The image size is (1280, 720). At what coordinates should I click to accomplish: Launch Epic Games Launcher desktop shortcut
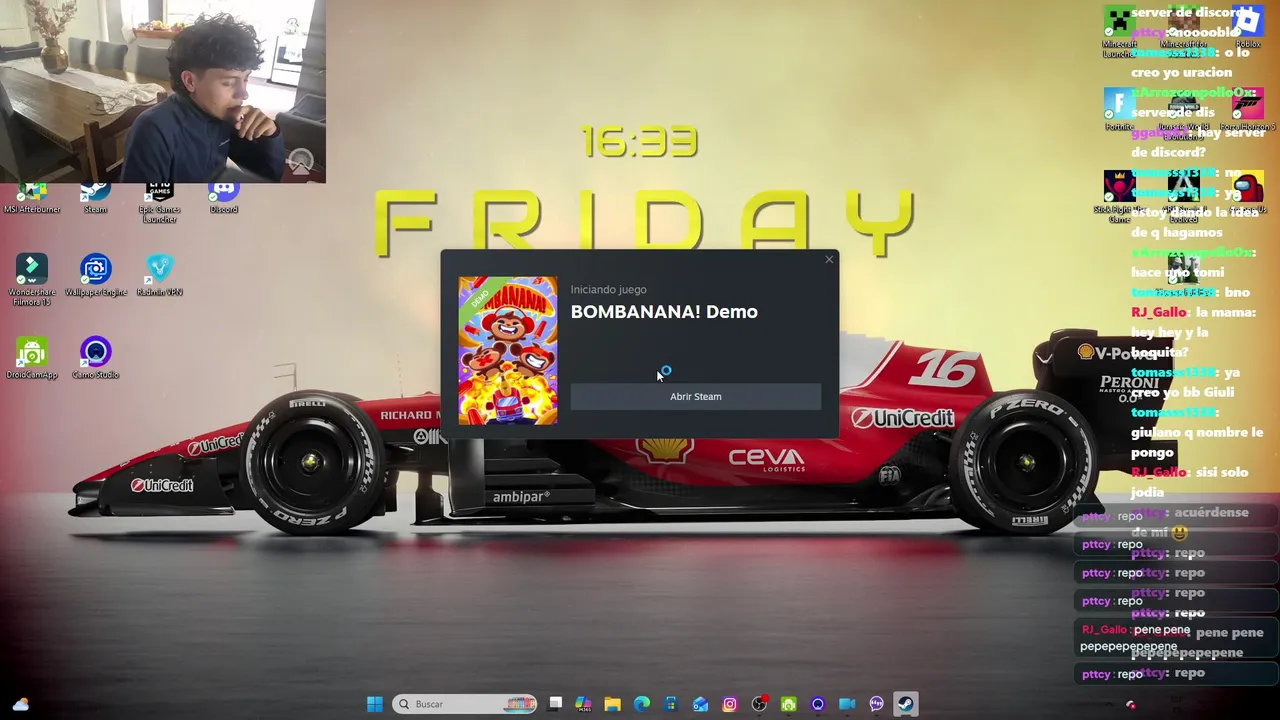[x=159, y=201]
